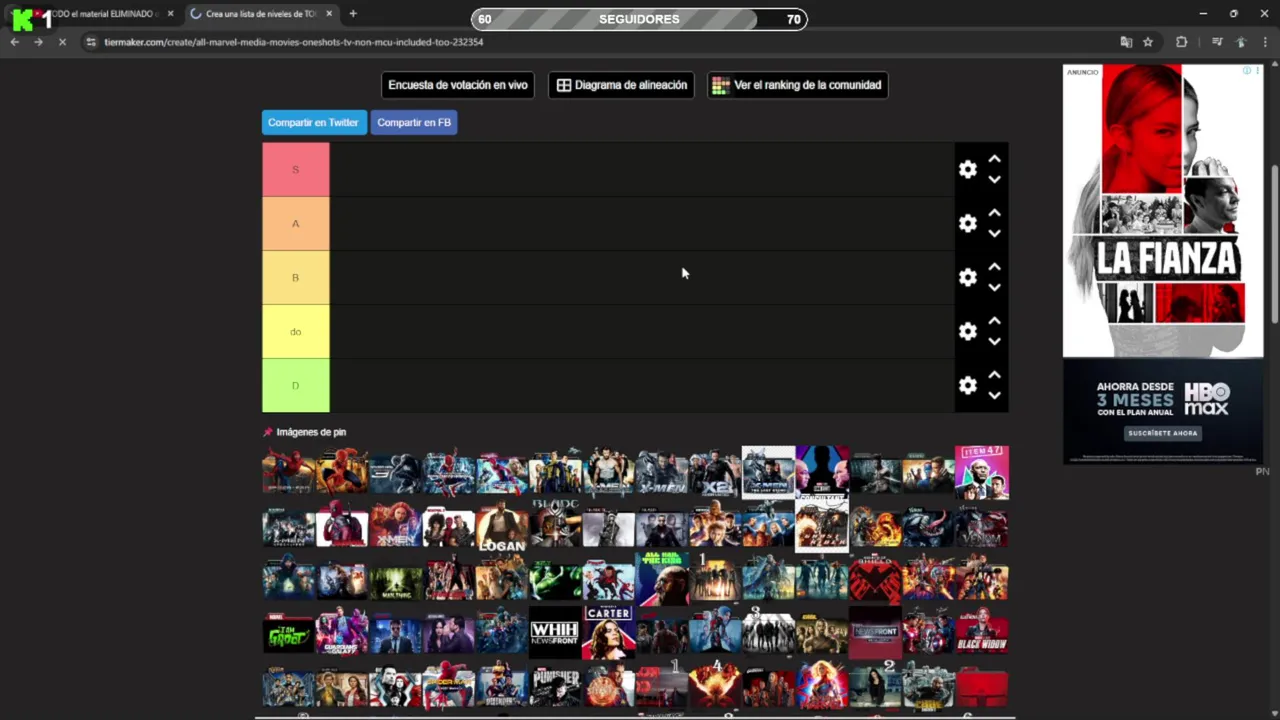1280x720 pixels.
Task: Move the 'do' tier row up
Action: pos(994,322)
